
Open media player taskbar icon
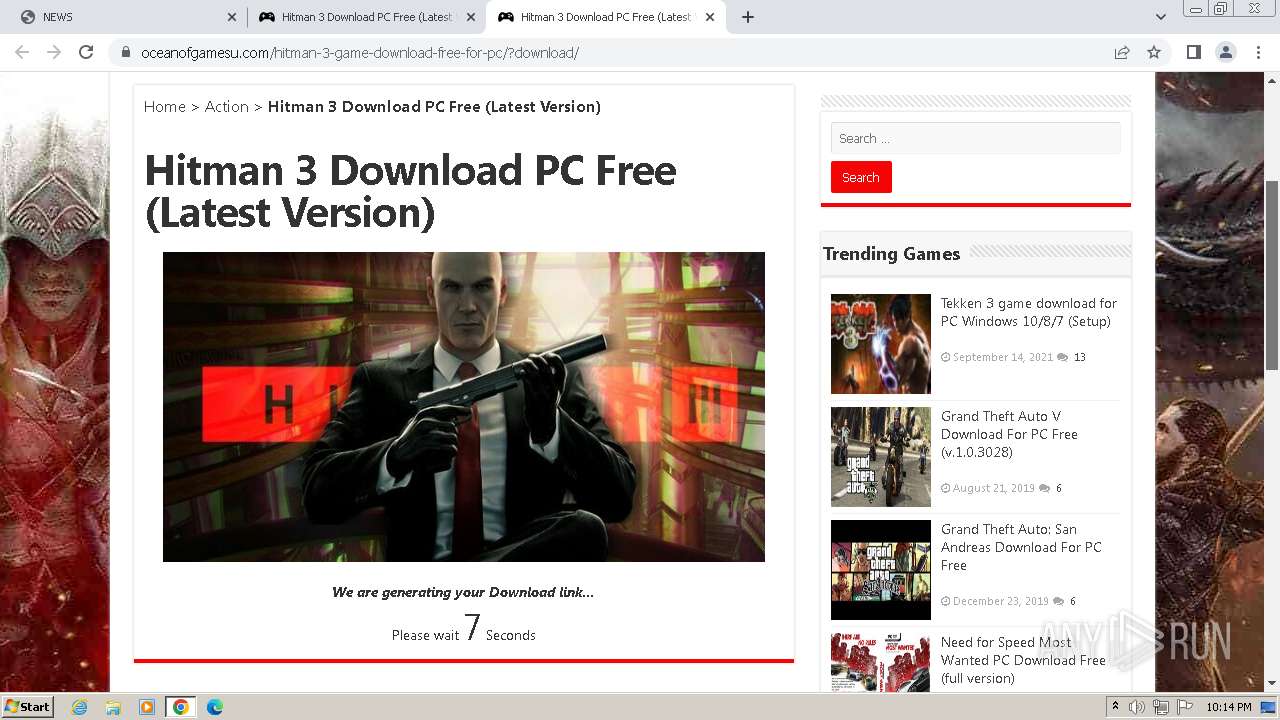(147, 707)
